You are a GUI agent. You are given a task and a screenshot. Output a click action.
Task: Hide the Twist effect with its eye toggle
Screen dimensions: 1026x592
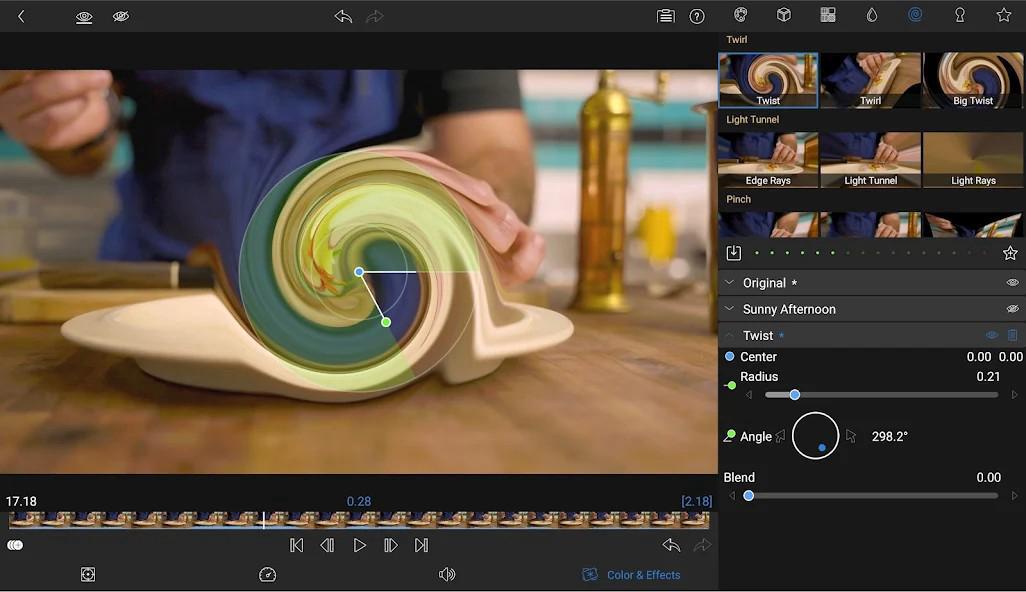point(991,335)
